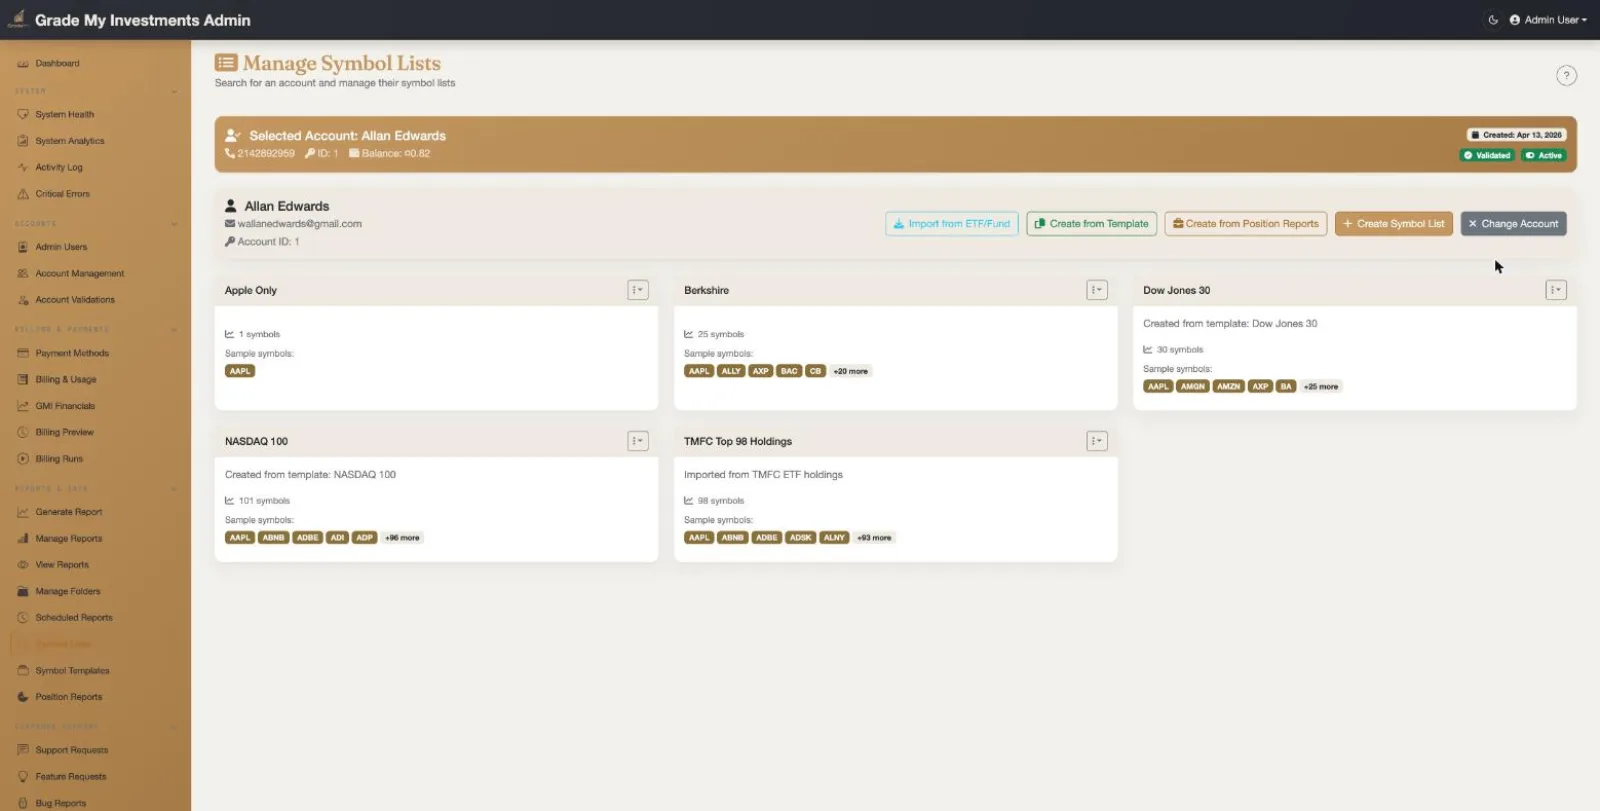Open System Health via its sidebar icon

click(x=23, y=114)
